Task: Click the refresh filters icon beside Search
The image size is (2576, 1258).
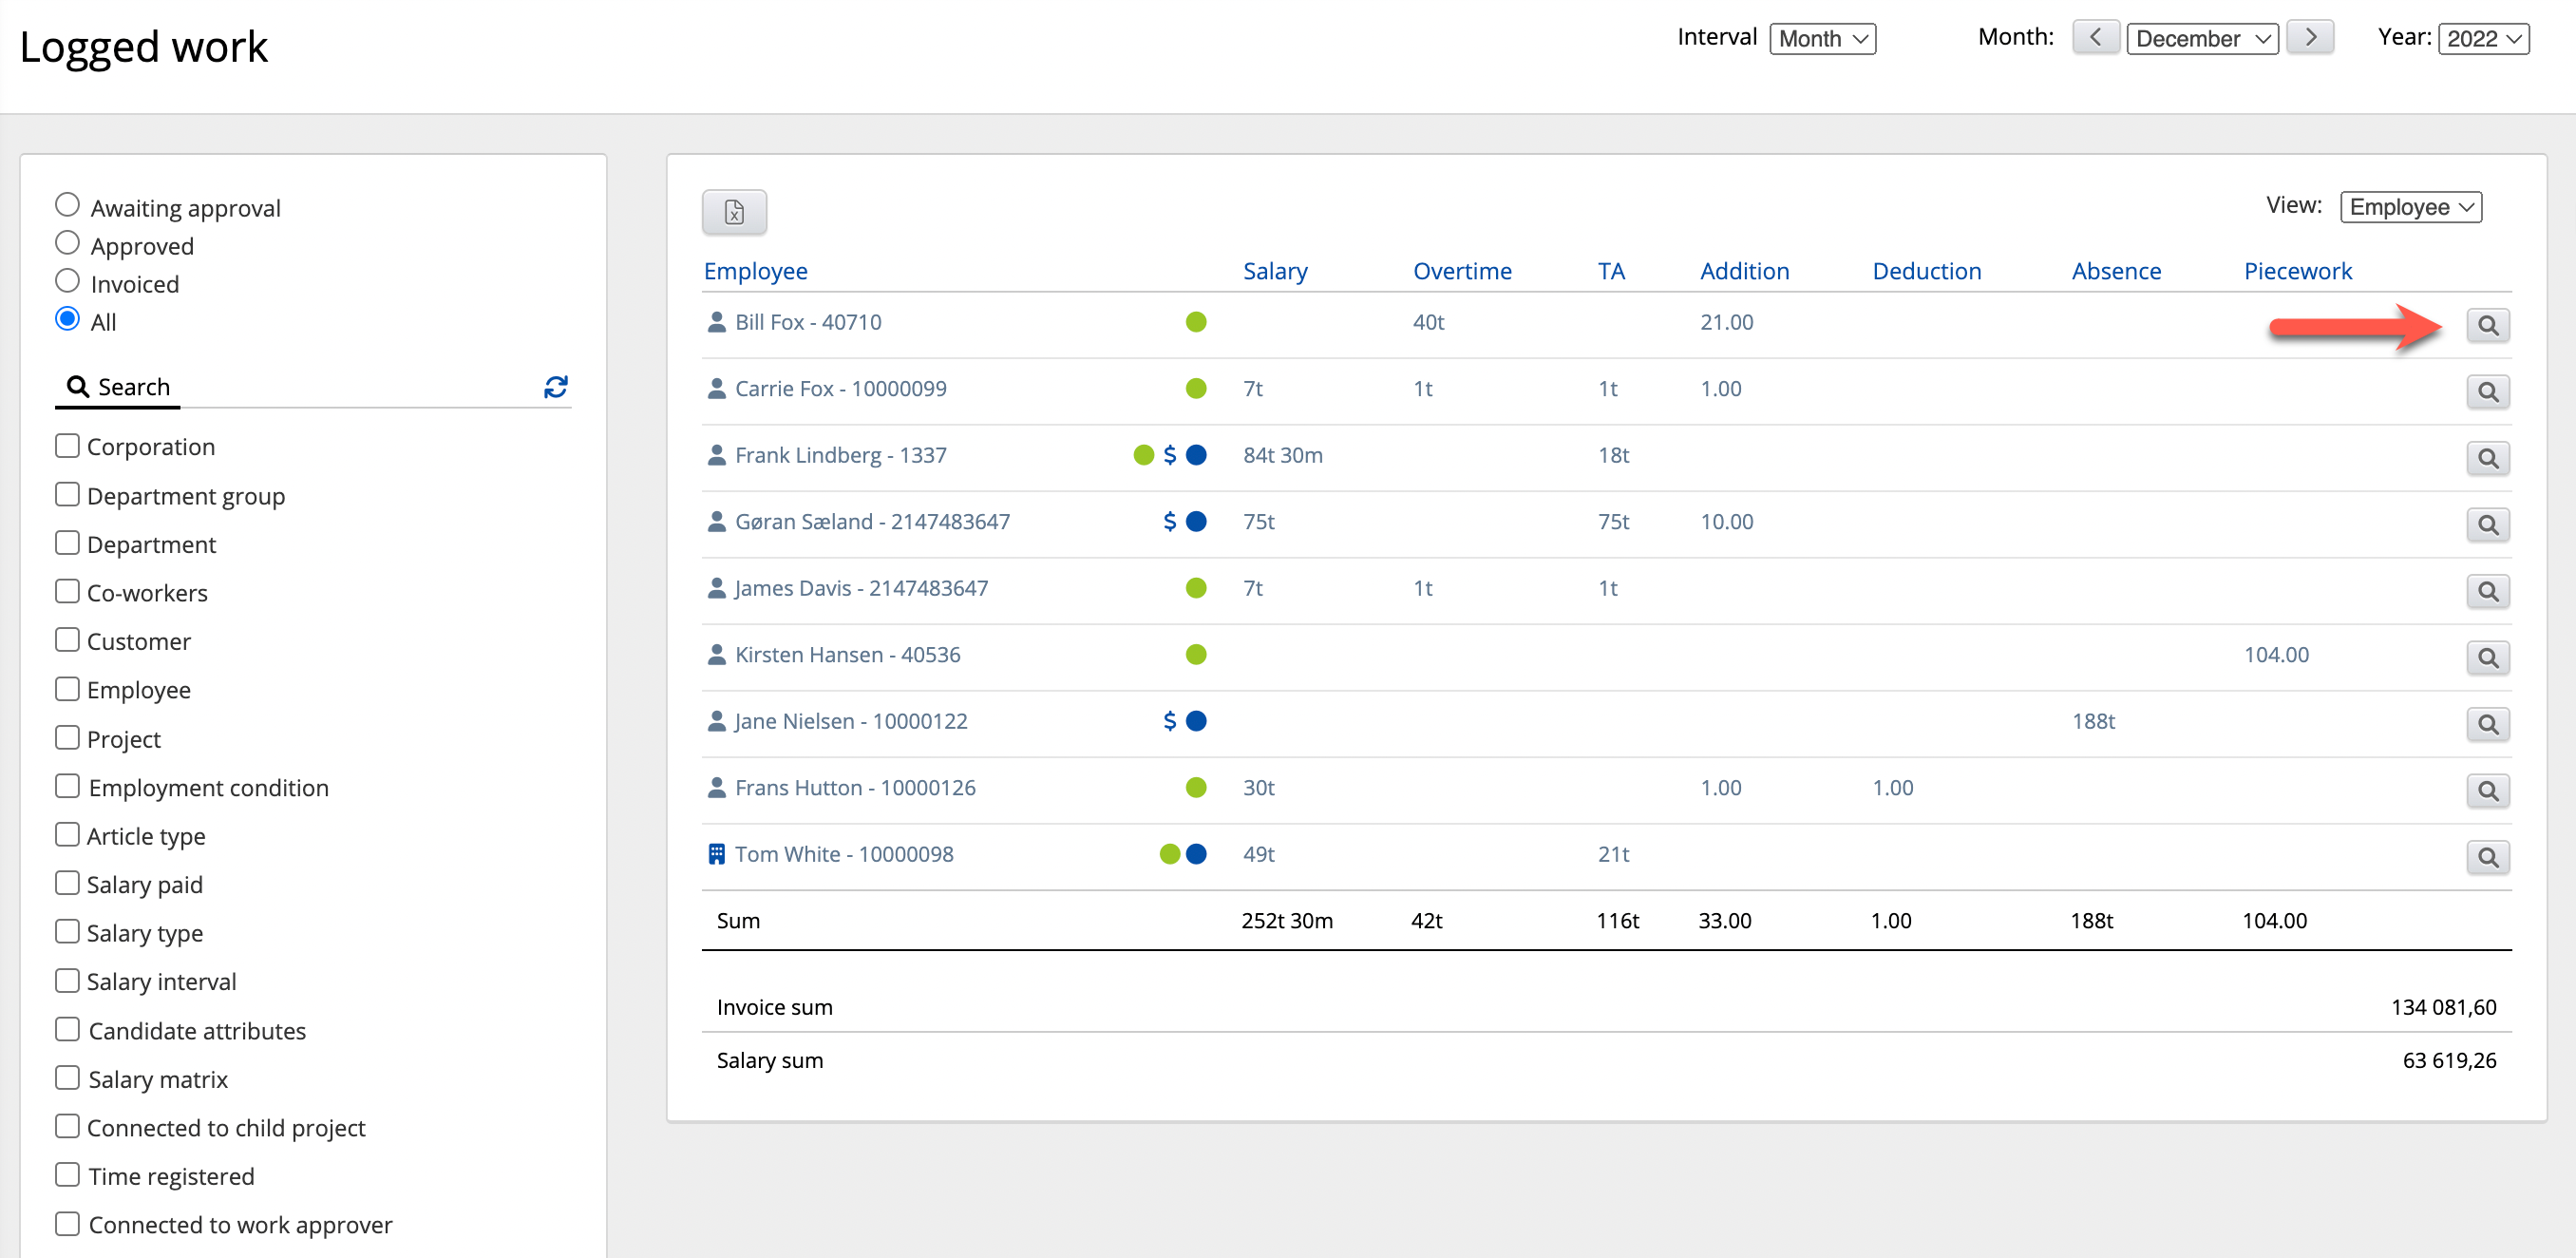Action: pyautogui.click(x=556, y=387)
